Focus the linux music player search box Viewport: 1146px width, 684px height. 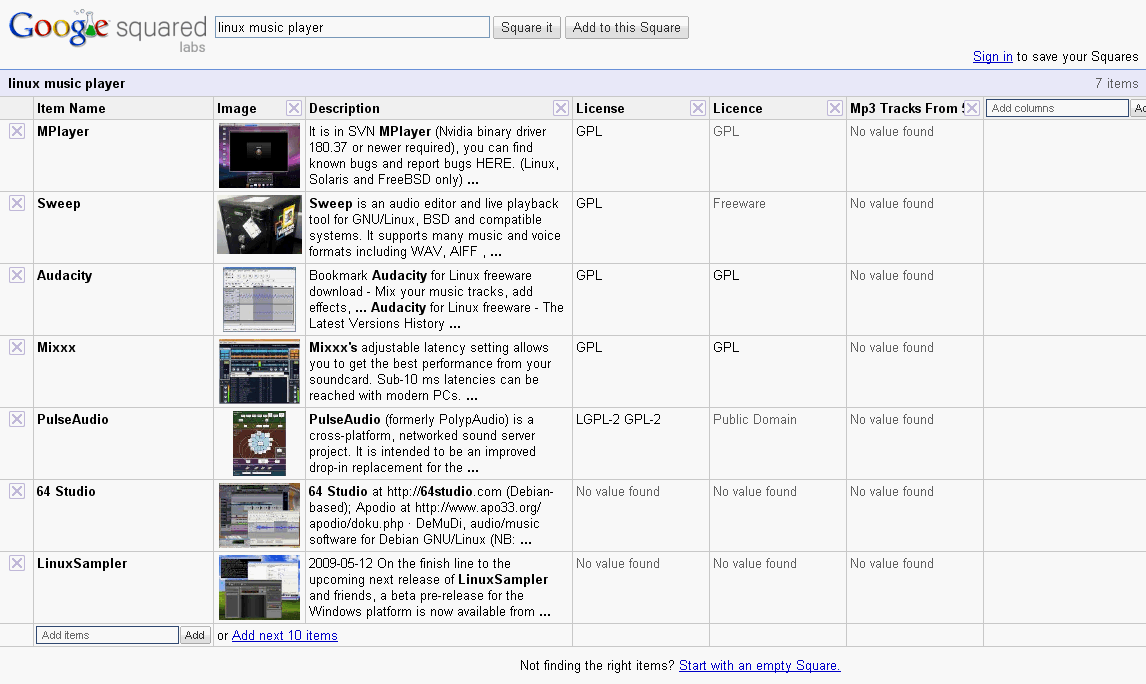tap(352, 28)
